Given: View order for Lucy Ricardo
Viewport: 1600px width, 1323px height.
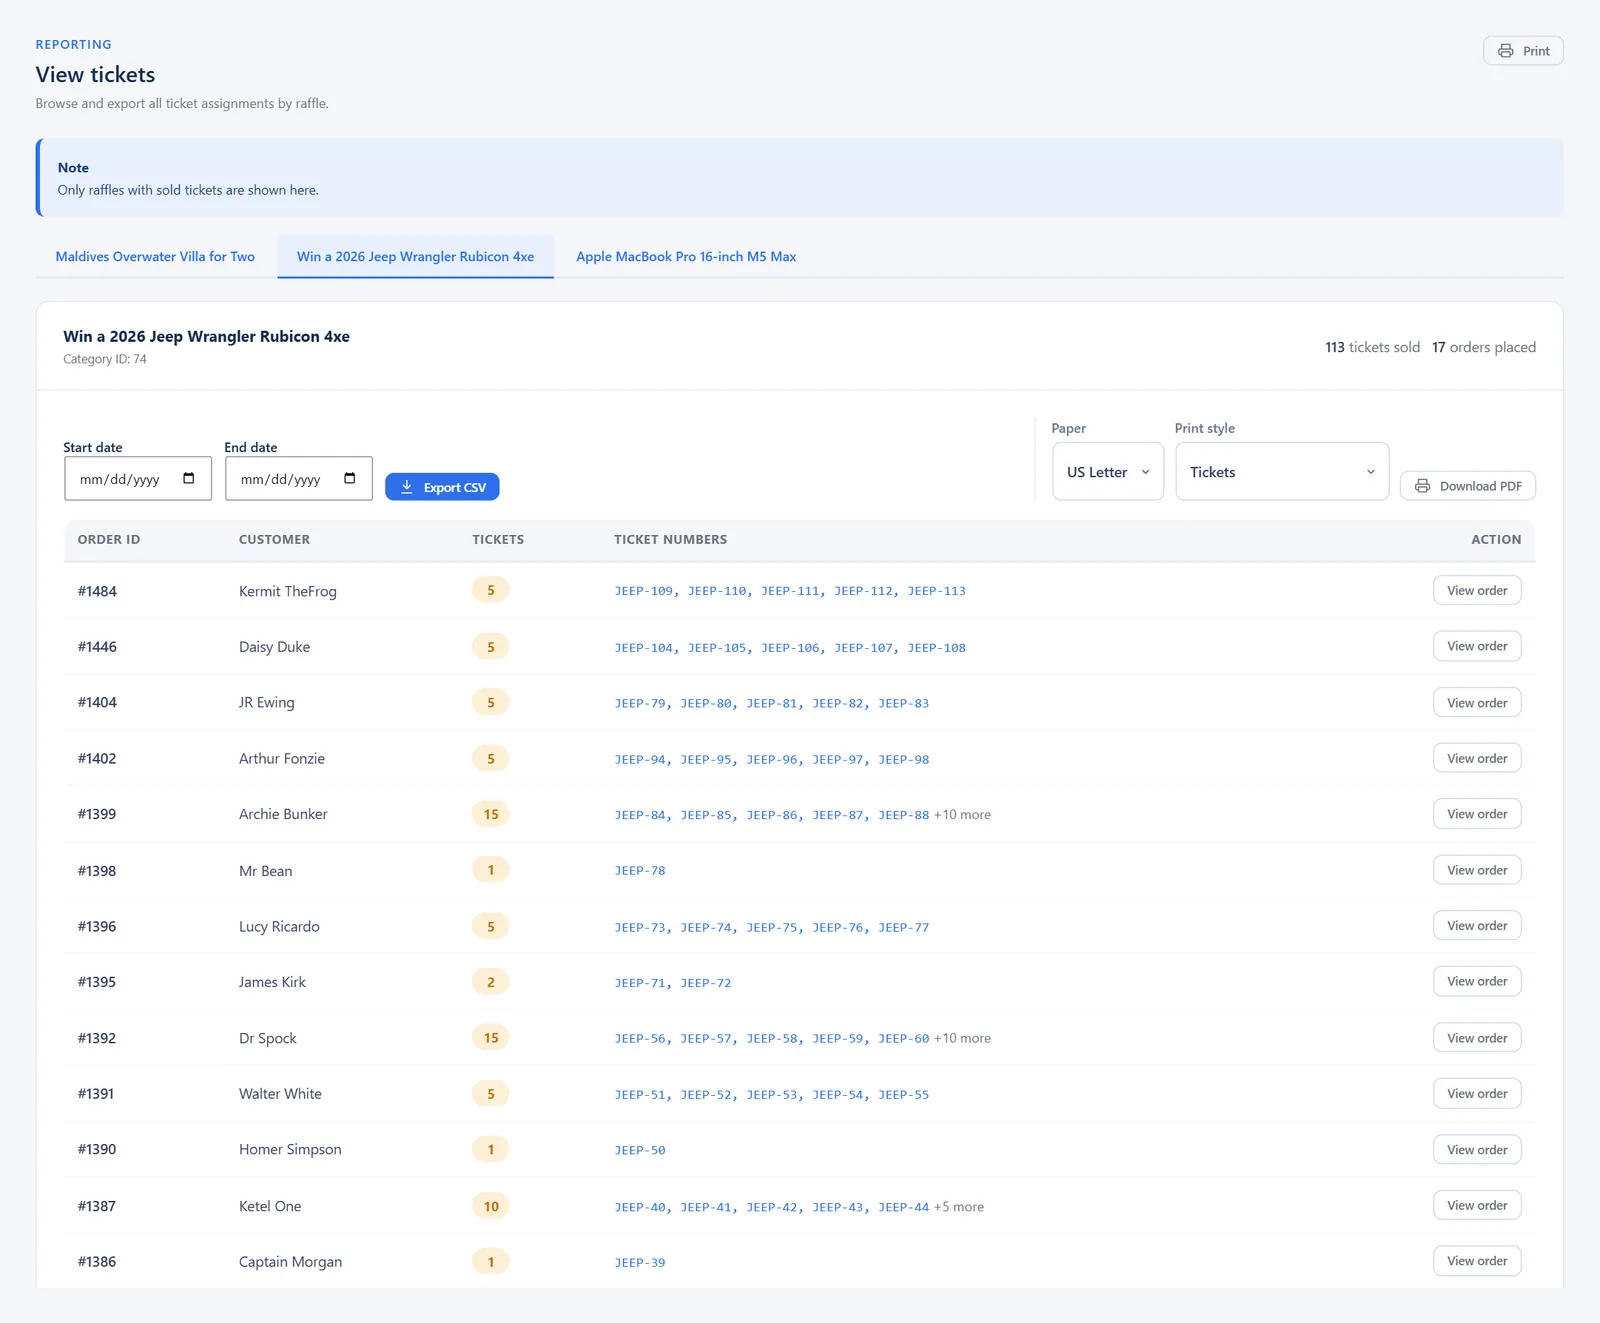Looking at the screenshot, I should point(1477,926).
